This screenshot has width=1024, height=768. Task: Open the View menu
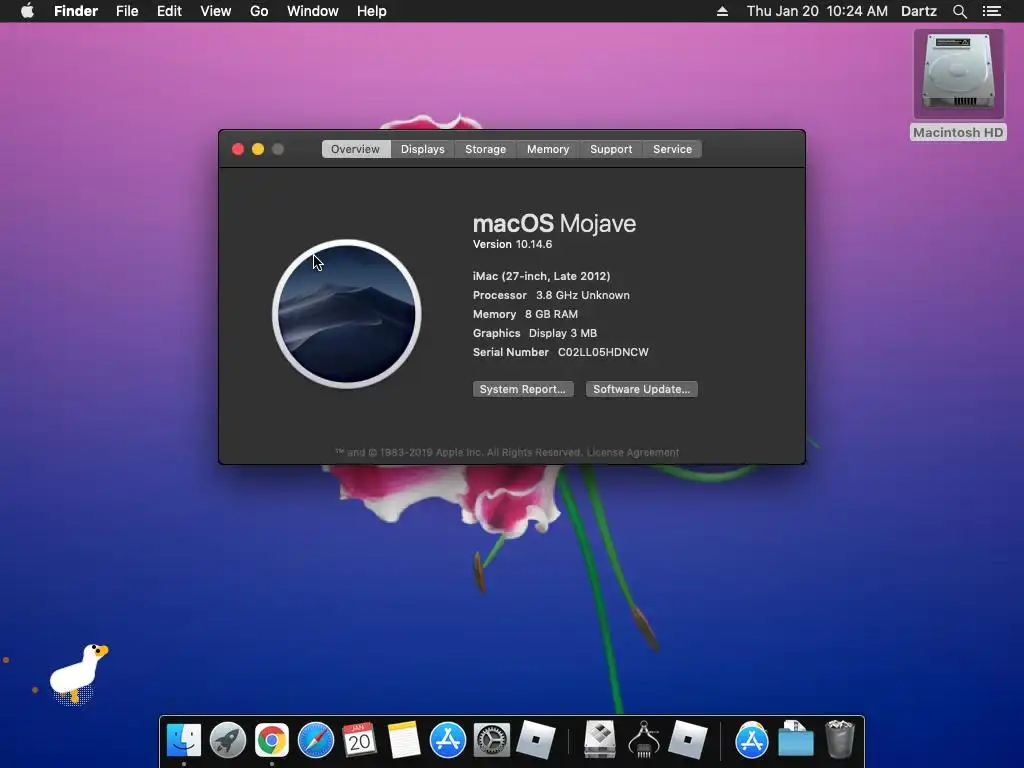(x=216, y=11)
